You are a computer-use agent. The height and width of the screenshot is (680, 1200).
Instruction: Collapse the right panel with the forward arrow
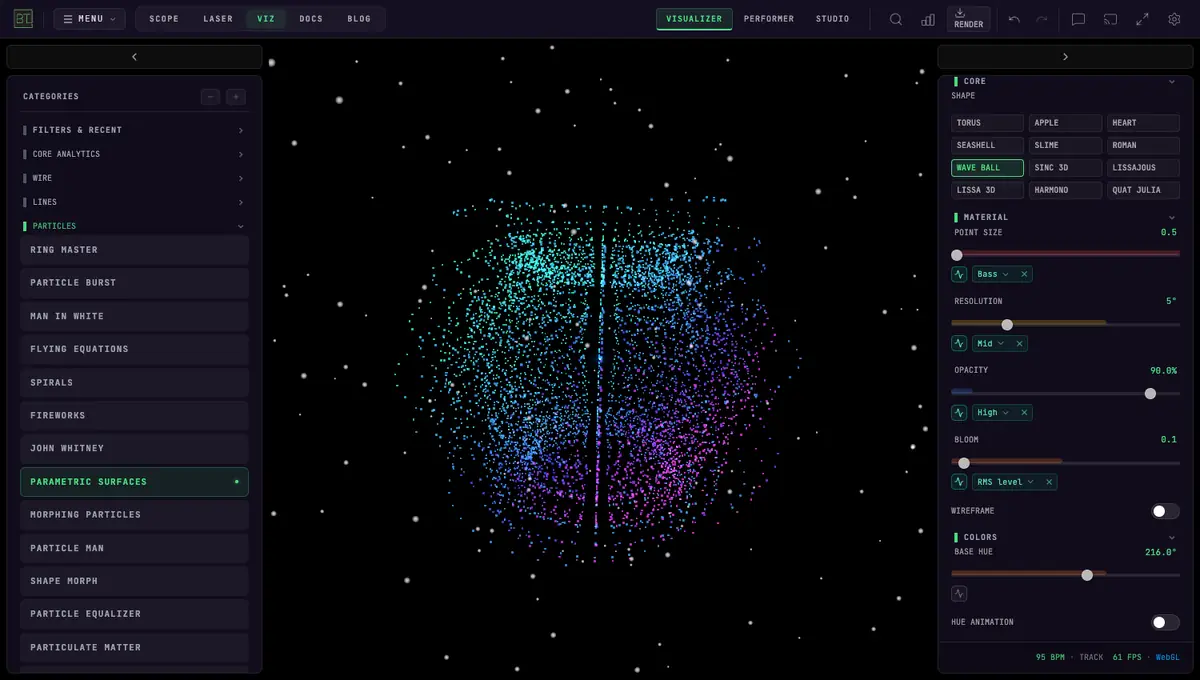point(1065,57)
